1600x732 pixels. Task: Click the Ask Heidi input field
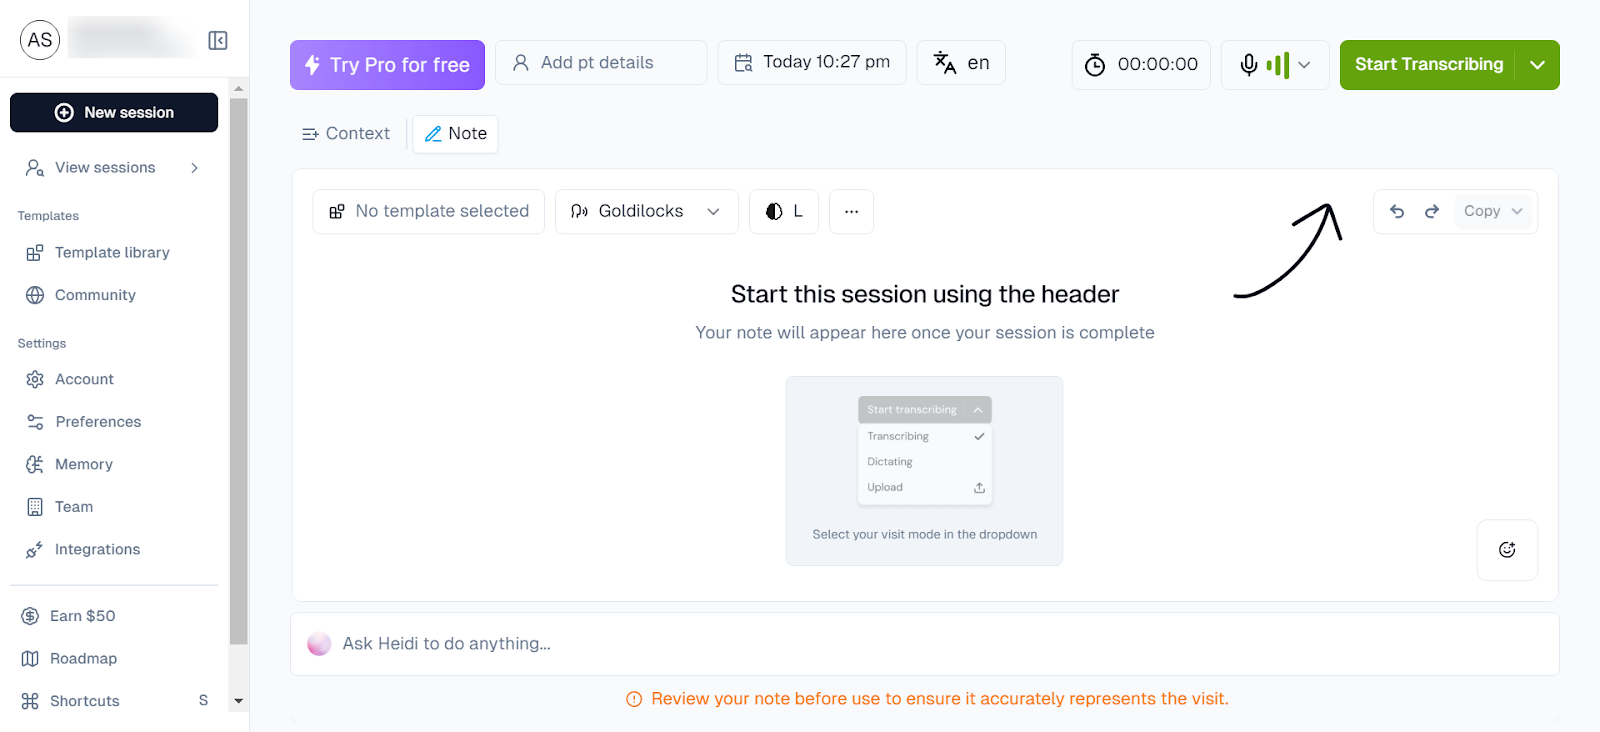(700, 643)
